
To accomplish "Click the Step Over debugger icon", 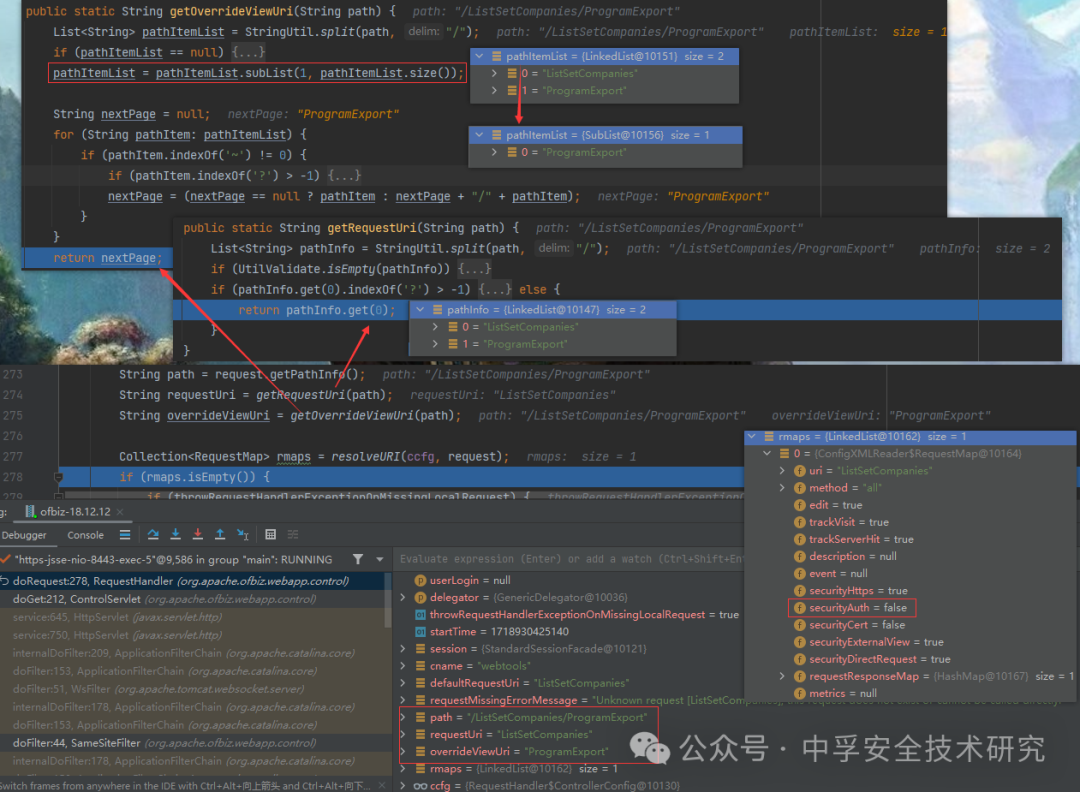I will point(153,534).
